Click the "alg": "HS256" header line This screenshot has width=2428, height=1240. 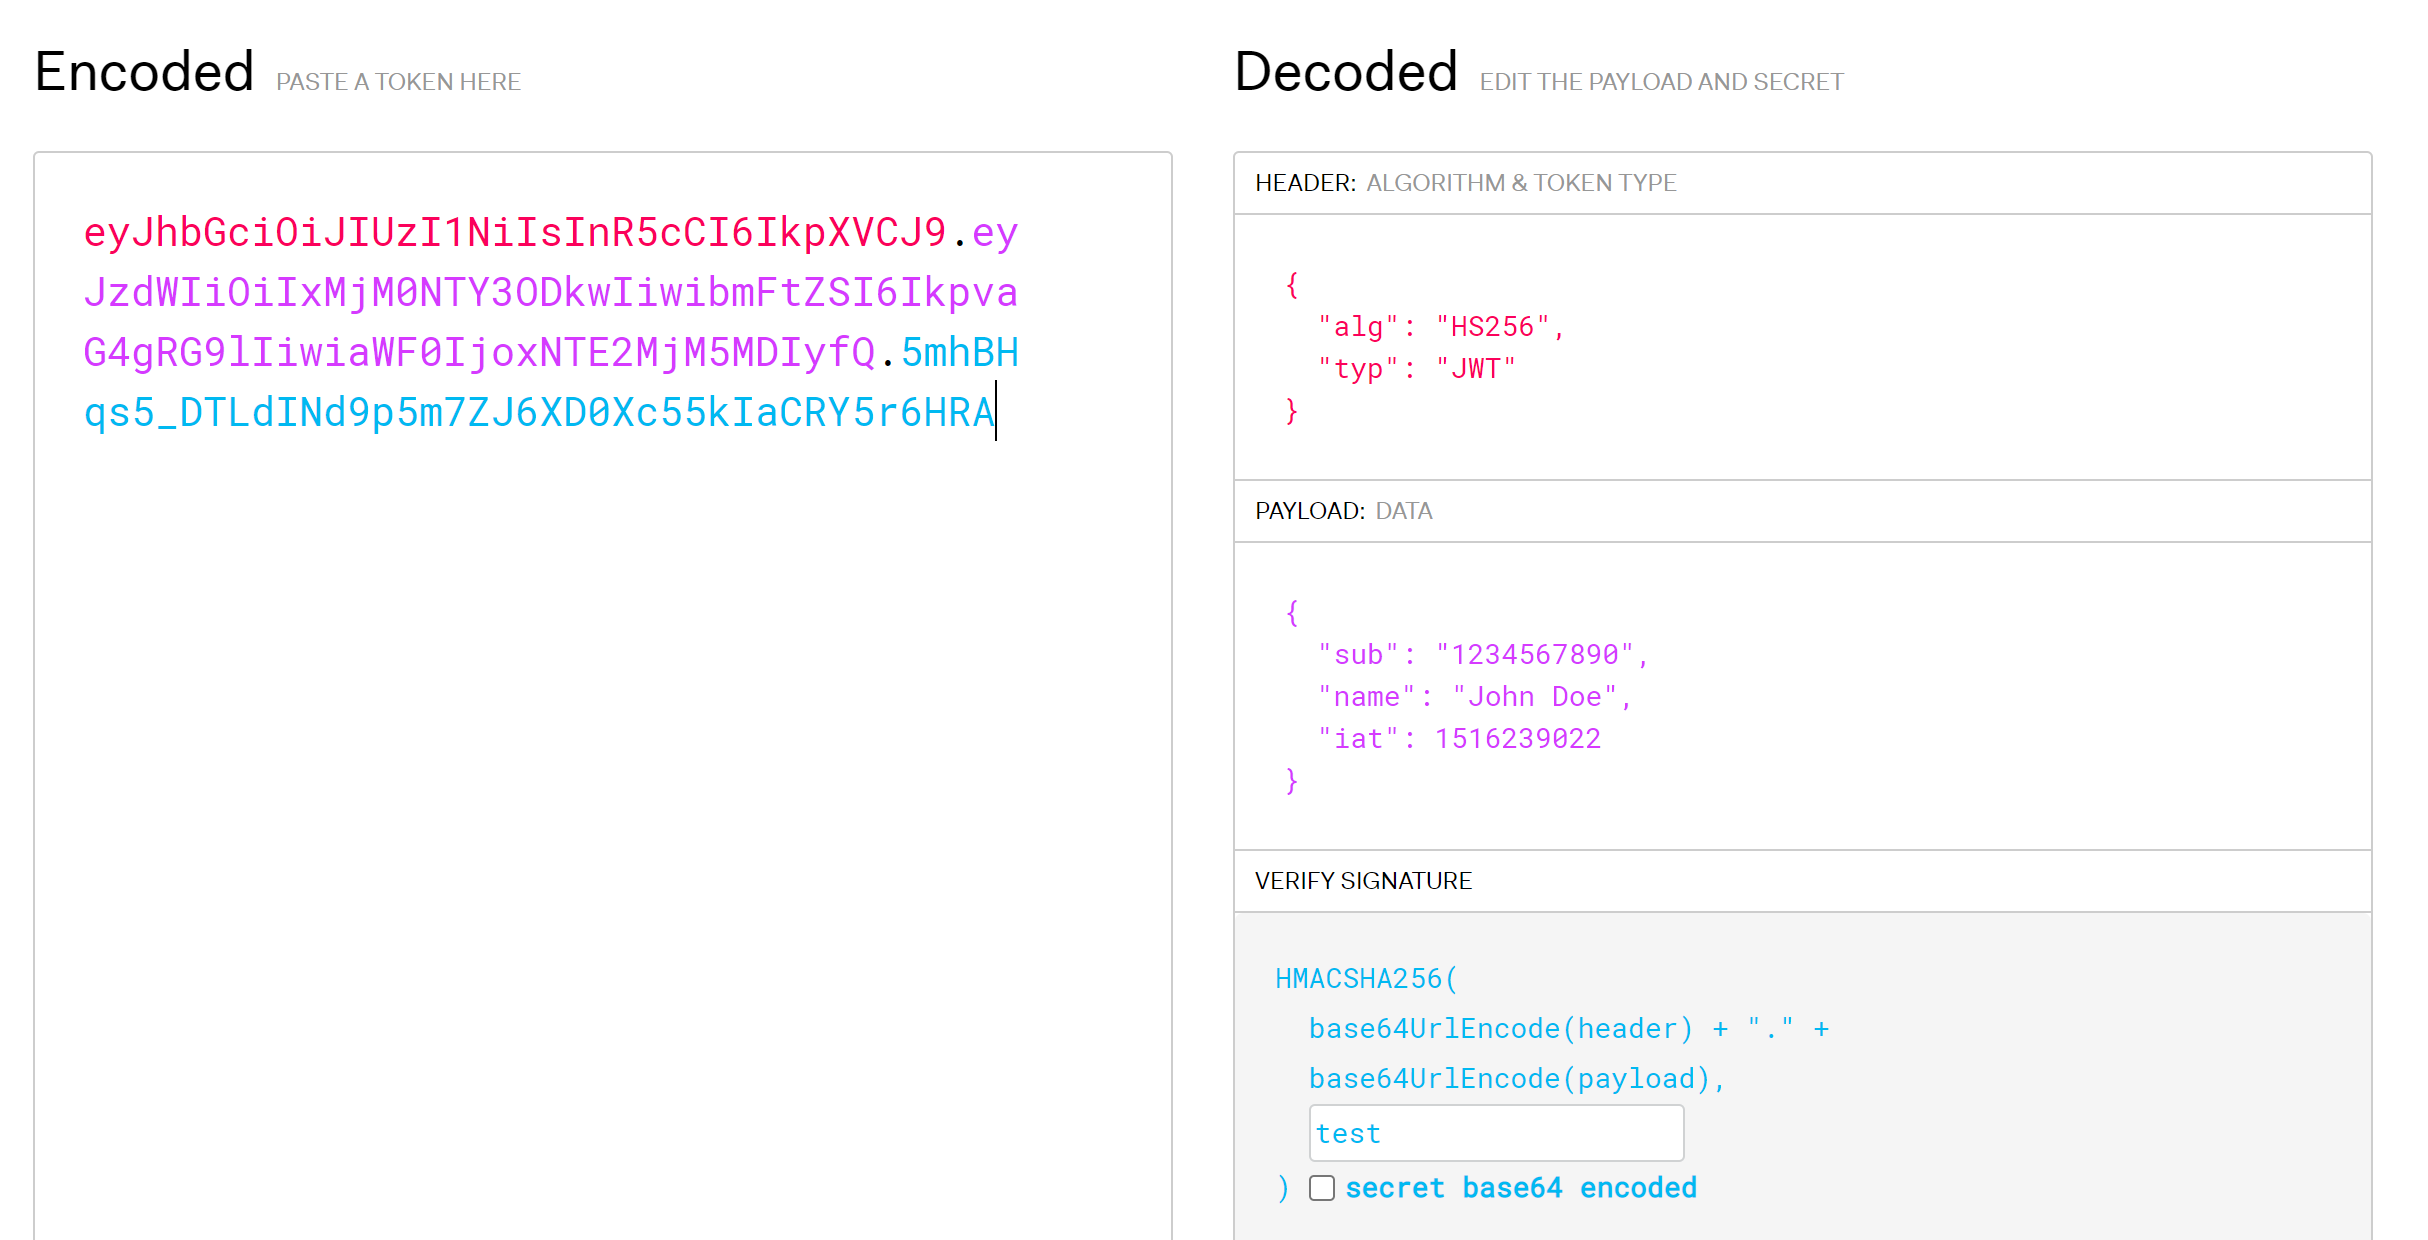(x=1441, y=327)
